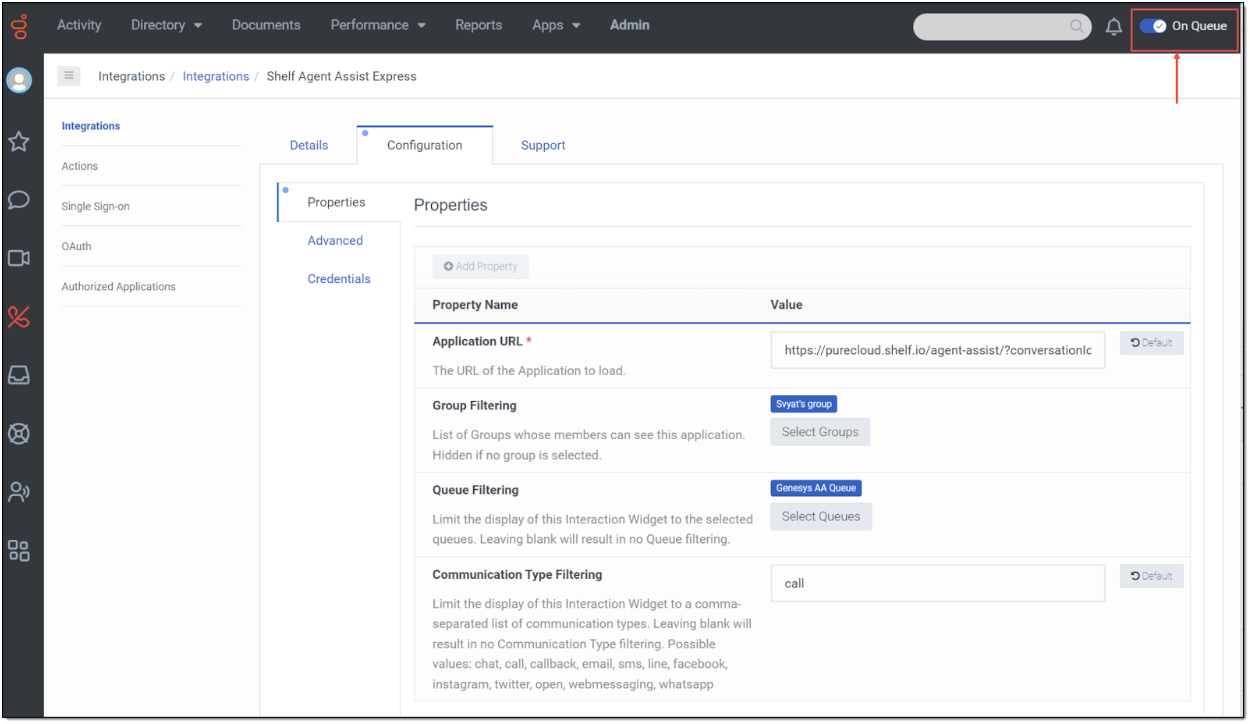Image resolution: width=1250 pixels, height=724 pixels.
Task: Open the chat bubble icon in sidebar
Action: pos(19,200)
